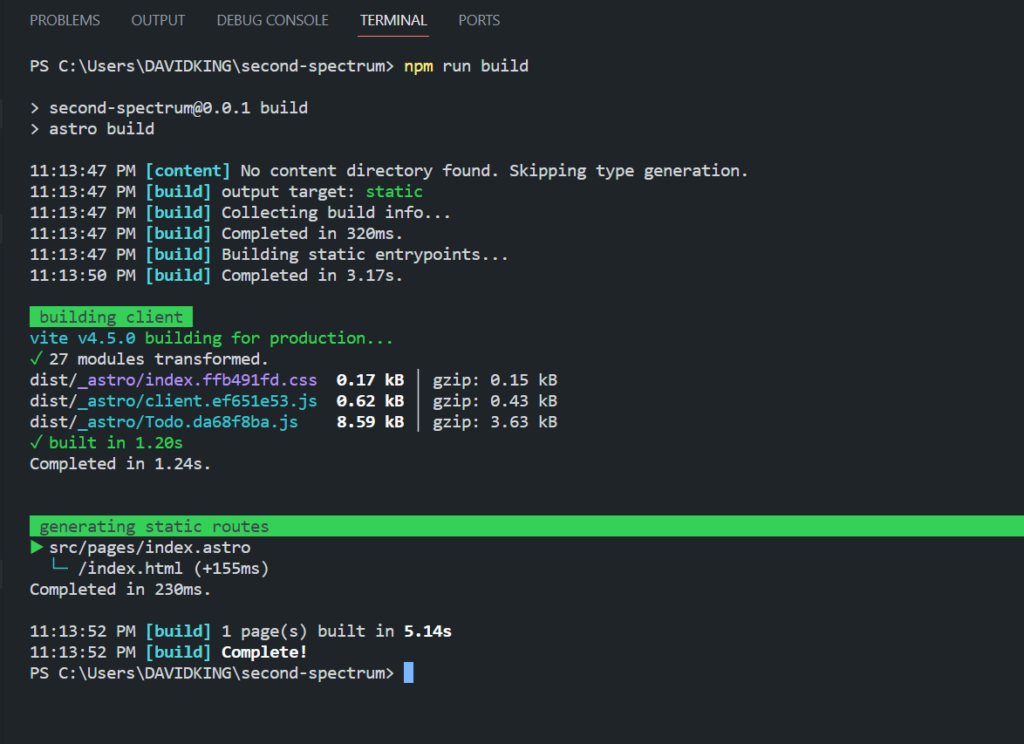Show the DEBUG CONSOLE tab

pos(272,20)
